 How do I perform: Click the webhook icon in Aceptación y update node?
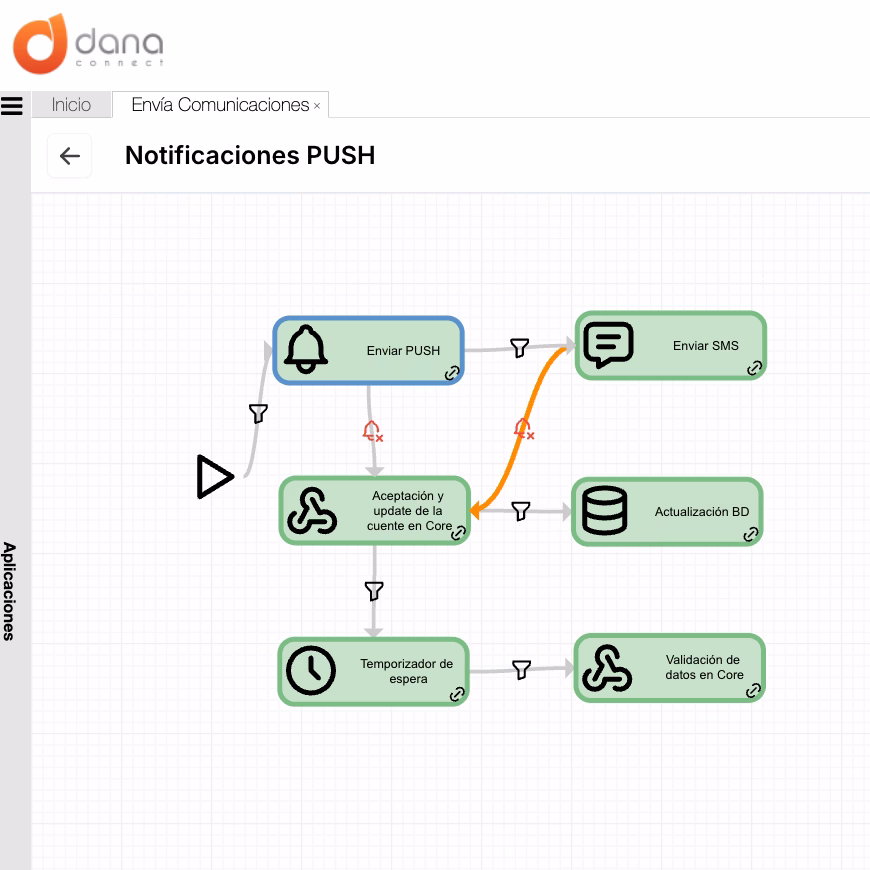click(312, 511)
